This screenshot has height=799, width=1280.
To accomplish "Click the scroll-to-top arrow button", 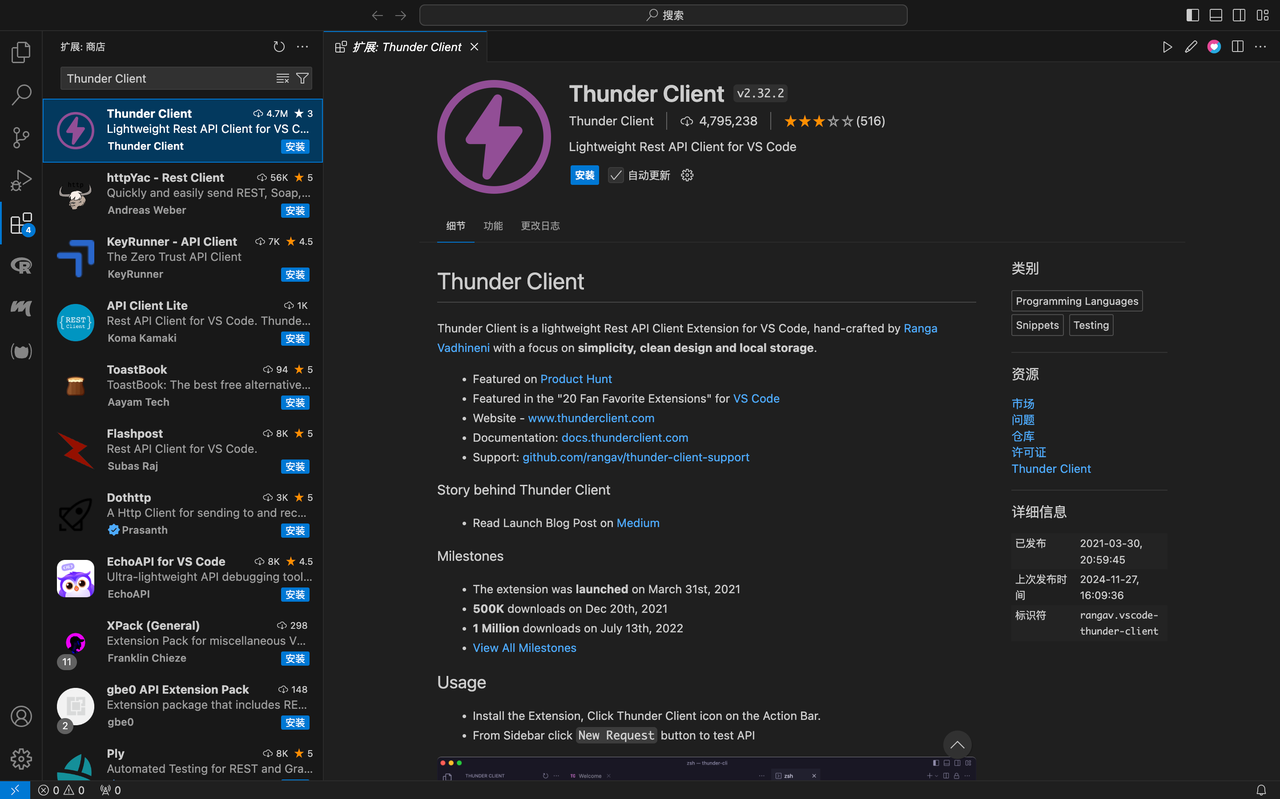I will point(957,744).
